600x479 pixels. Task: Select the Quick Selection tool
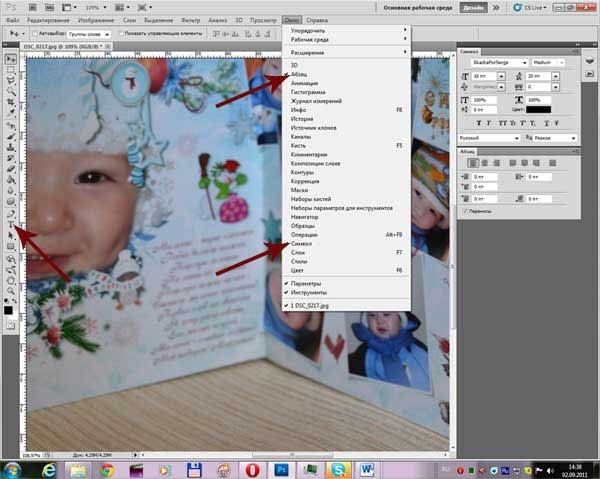10,91
